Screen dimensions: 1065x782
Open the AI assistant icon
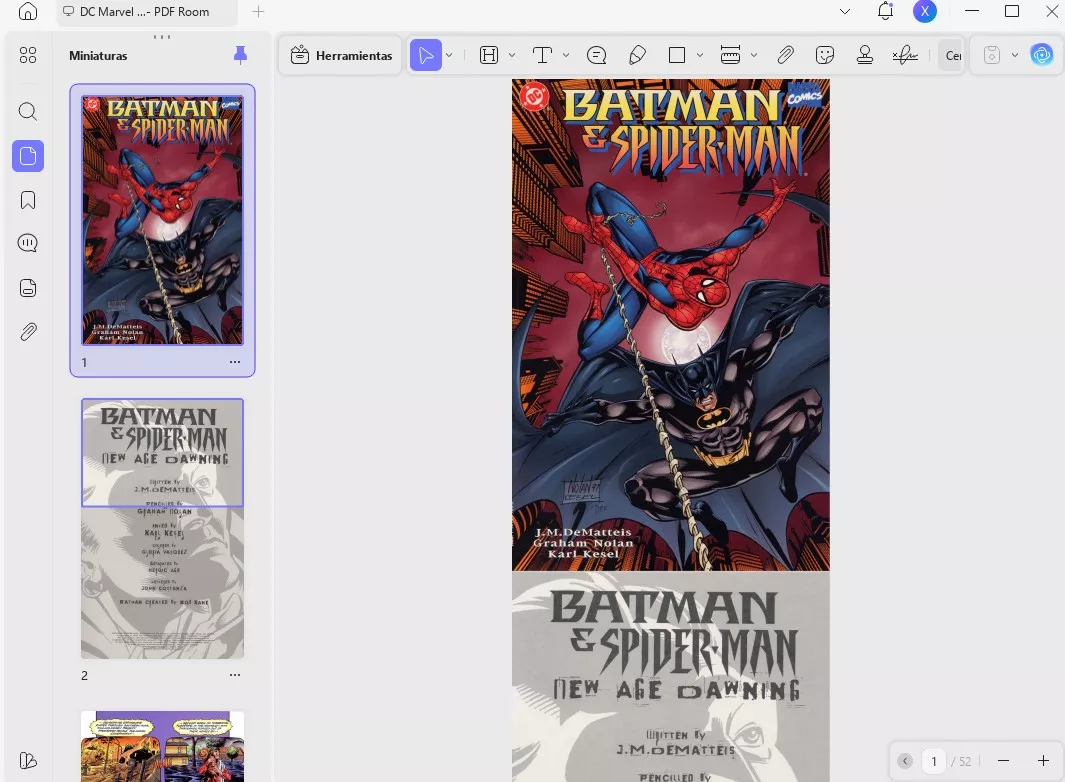click(x=1041, y=55)
